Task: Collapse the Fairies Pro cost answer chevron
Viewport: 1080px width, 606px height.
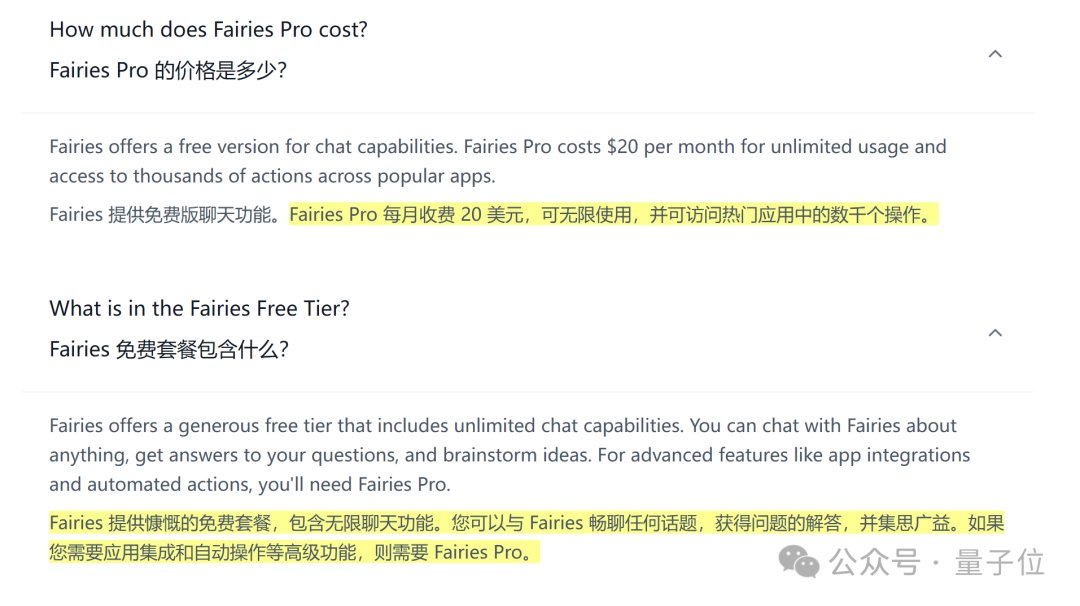Action: (995, 54)
